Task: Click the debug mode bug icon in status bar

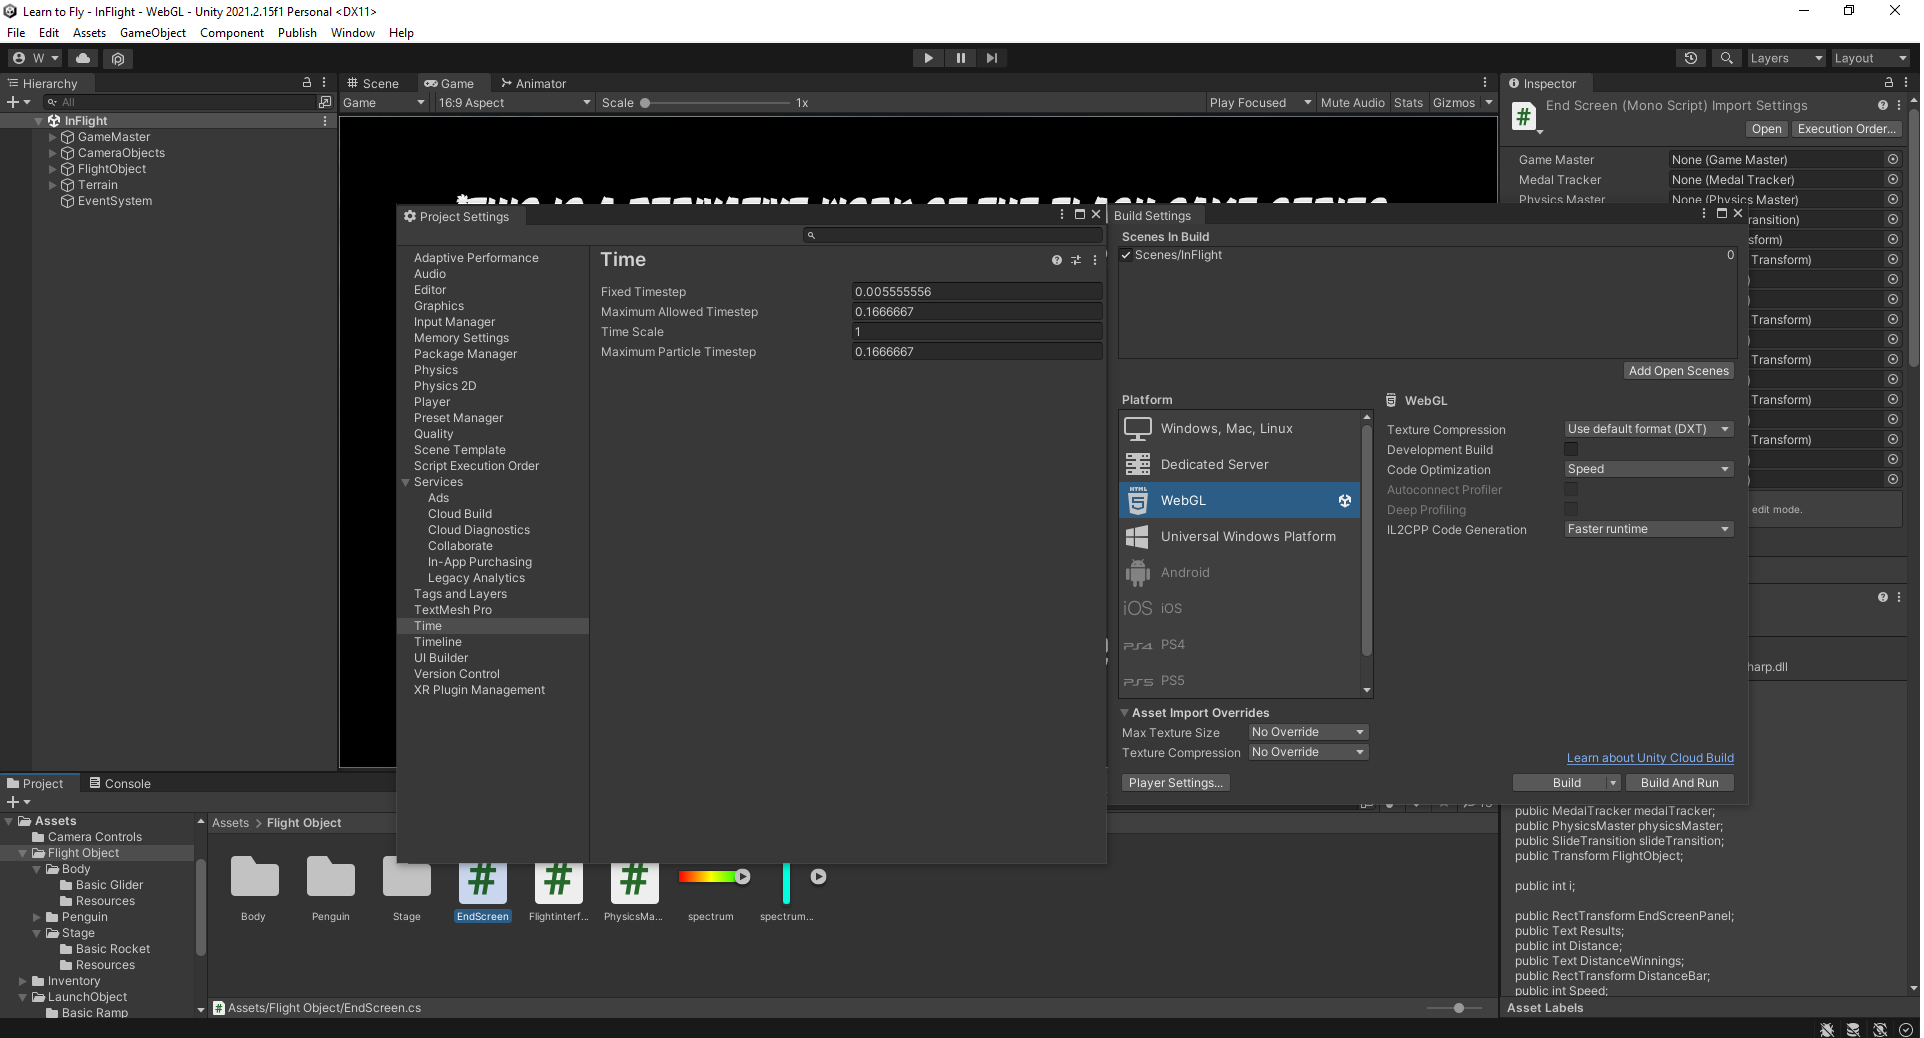Action: [x=1827, y=1029]
